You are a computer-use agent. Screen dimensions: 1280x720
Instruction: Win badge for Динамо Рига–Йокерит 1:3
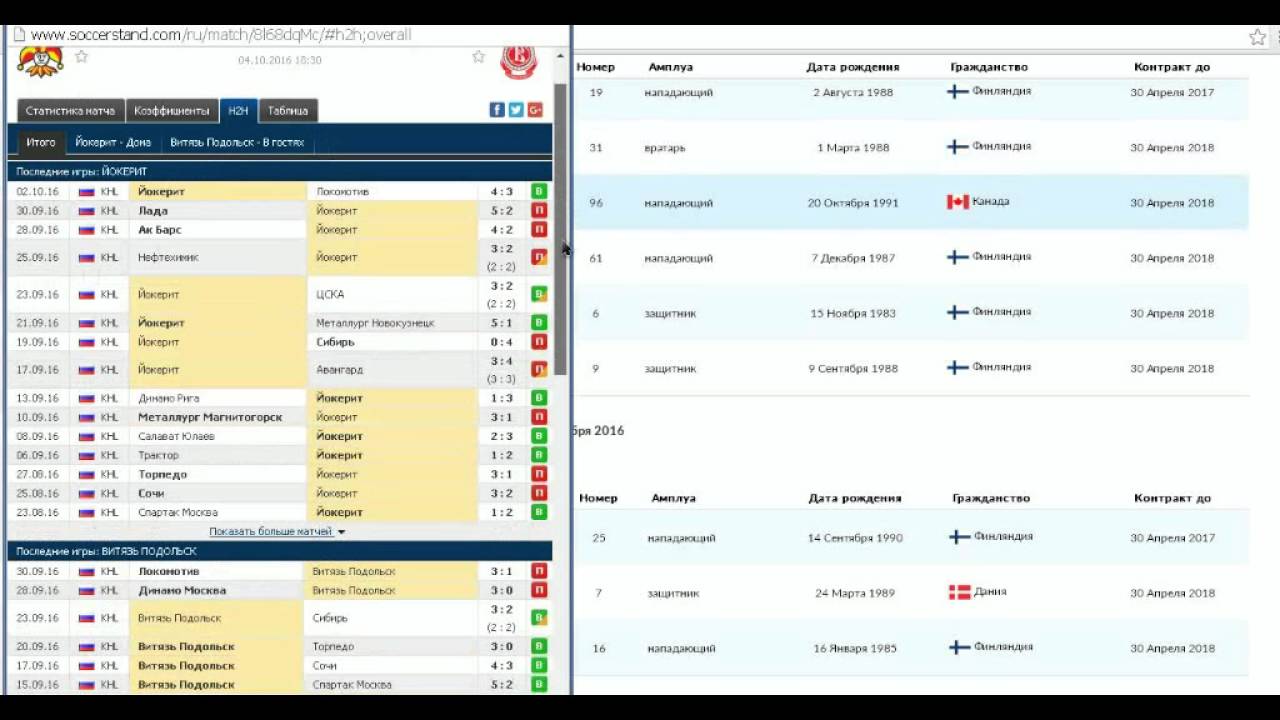539,398
